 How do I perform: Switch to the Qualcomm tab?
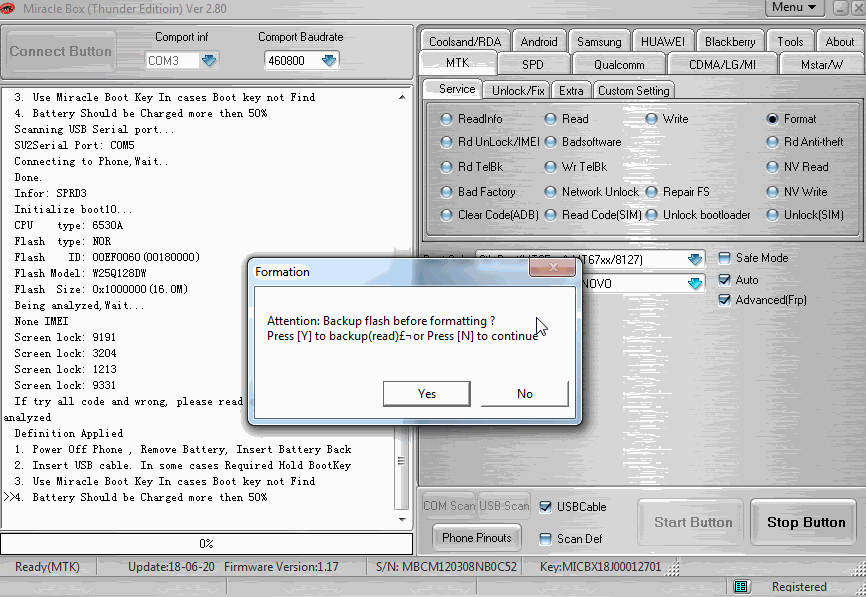coord(619,65)
